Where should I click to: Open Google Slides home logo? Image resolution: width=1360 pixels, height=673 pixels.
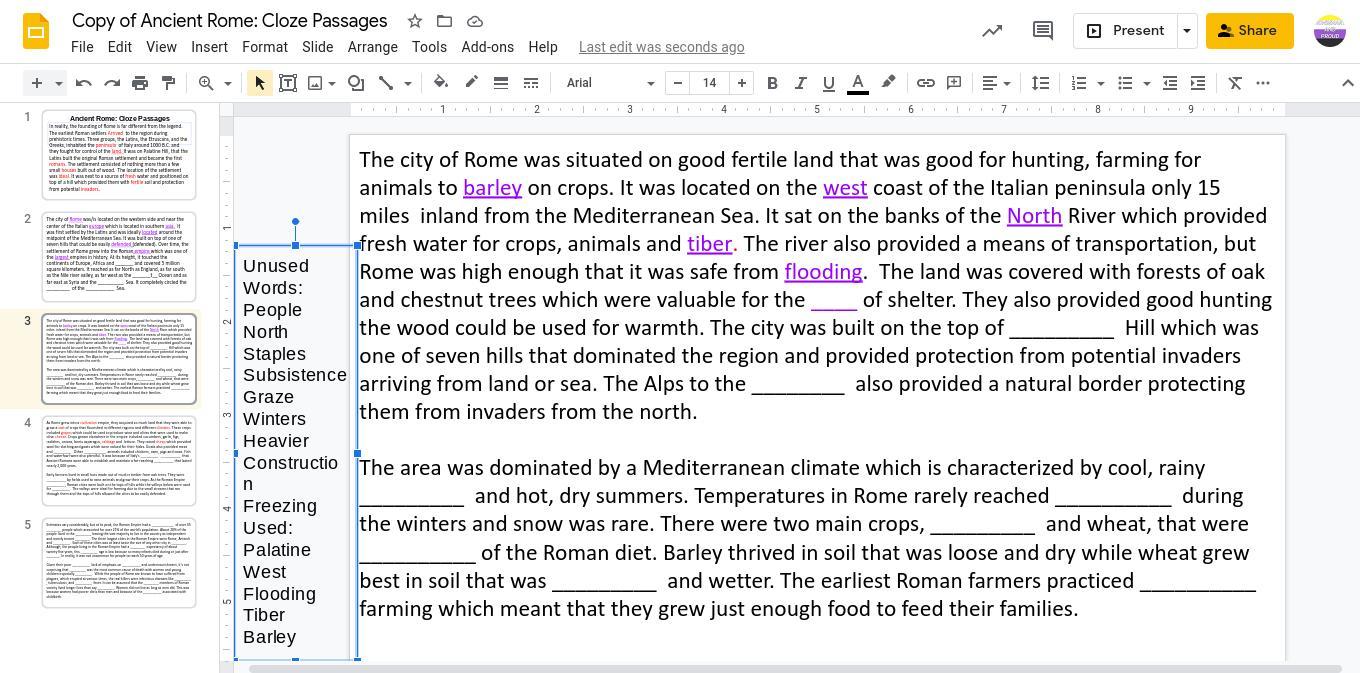pyautogui.click(x=36, y=31)
